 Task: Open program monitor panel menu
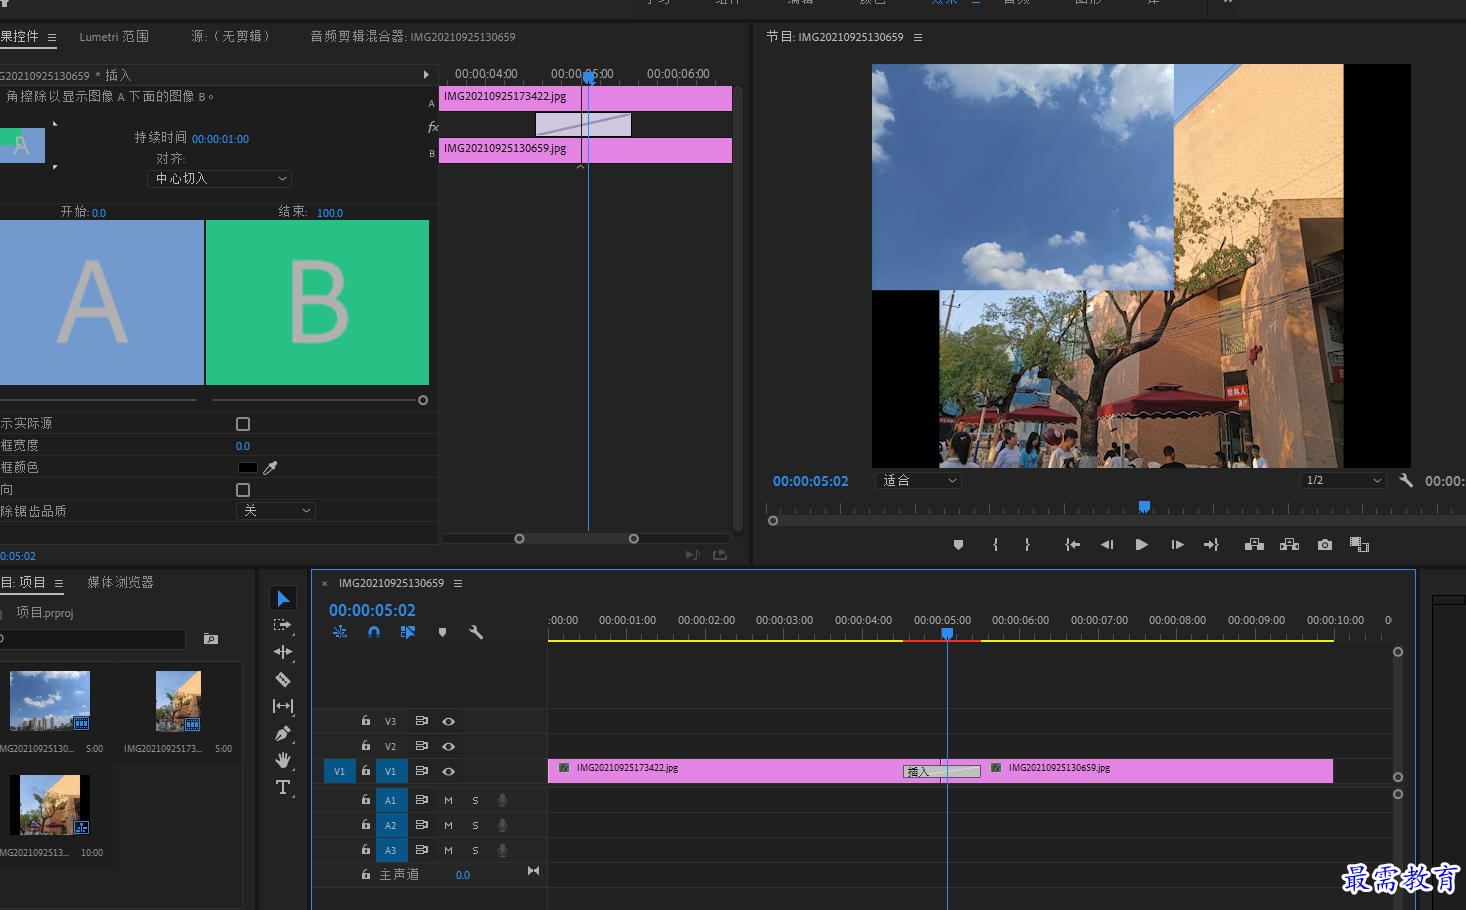pos(918,37)
